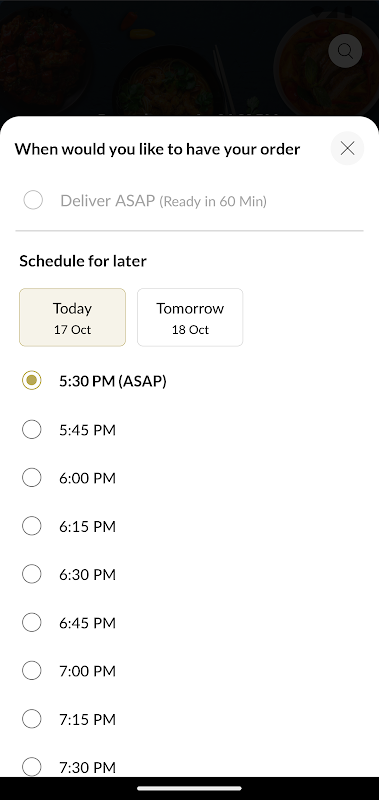Tap the 5:30 PM (ASAP) label text
This screenshot has height=800, width=379.
[x=113, y=381]
